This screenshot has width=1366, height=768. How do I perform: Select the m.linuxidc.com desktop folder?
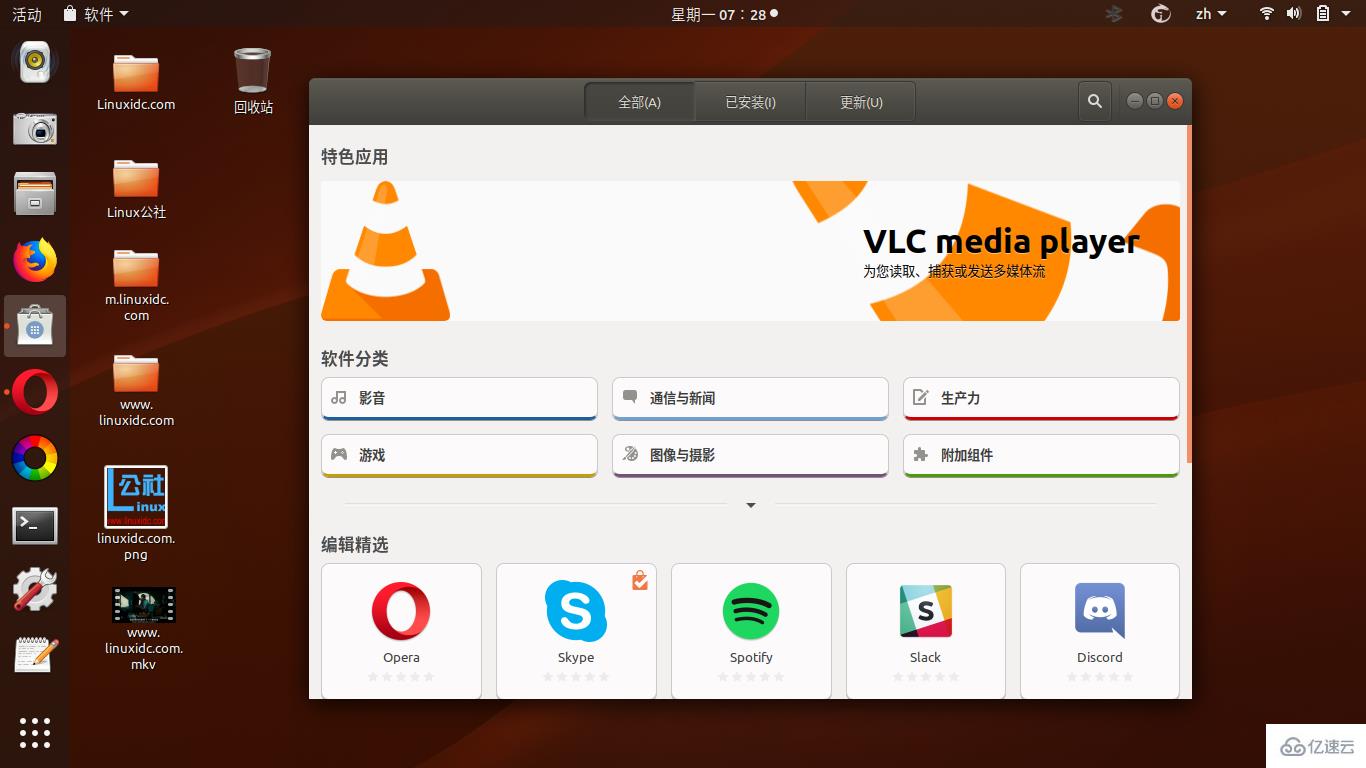pyautogui.click(x=136, y=285)
